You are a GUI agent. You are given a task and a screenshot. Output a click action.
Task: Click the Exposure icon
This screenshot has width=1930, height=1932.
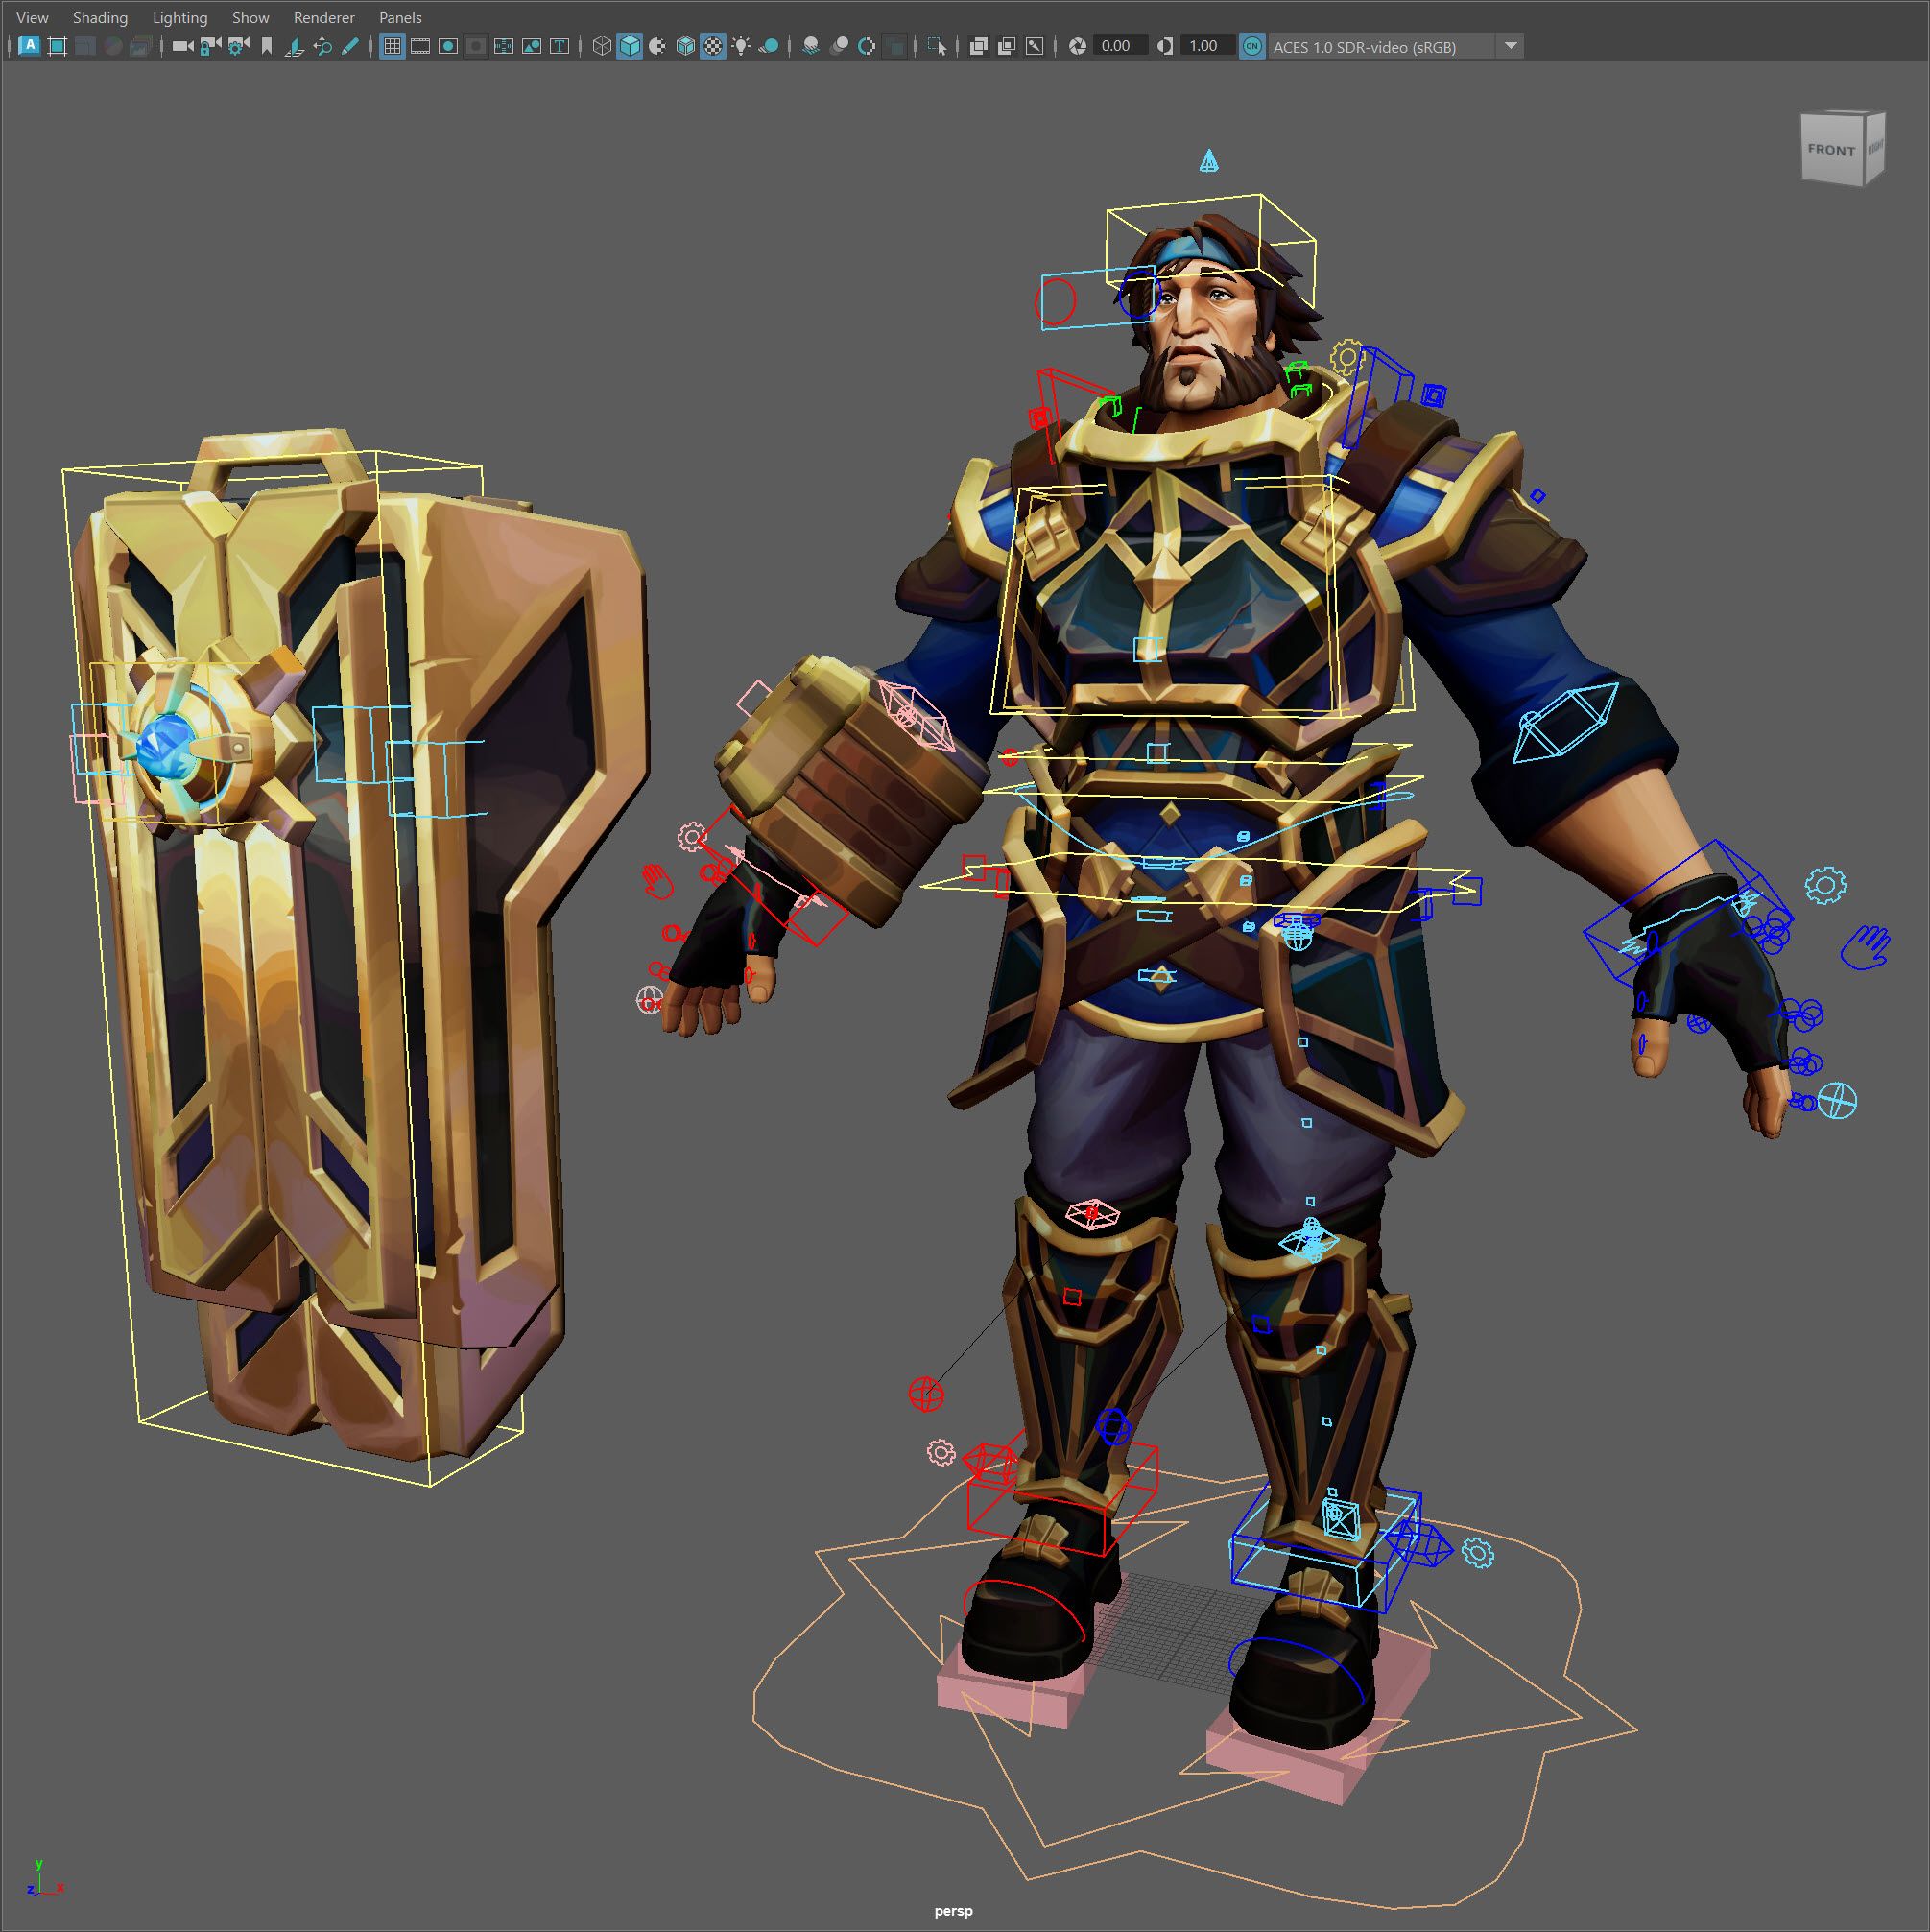(1078, 46)
